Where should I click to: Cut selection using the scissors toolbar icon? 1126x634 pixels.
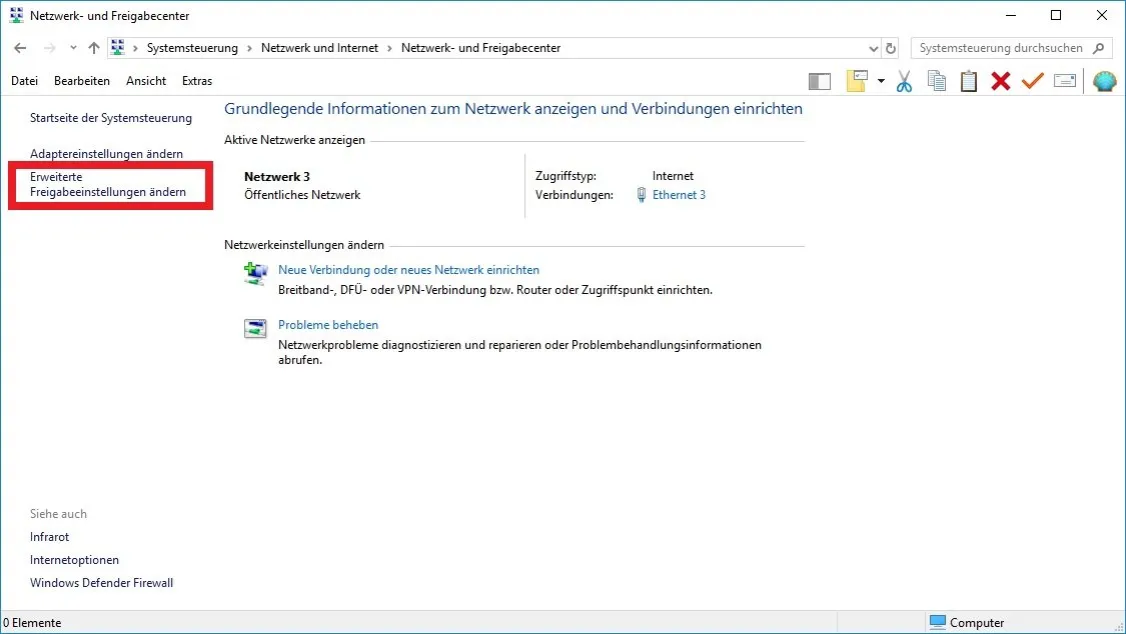903,81
